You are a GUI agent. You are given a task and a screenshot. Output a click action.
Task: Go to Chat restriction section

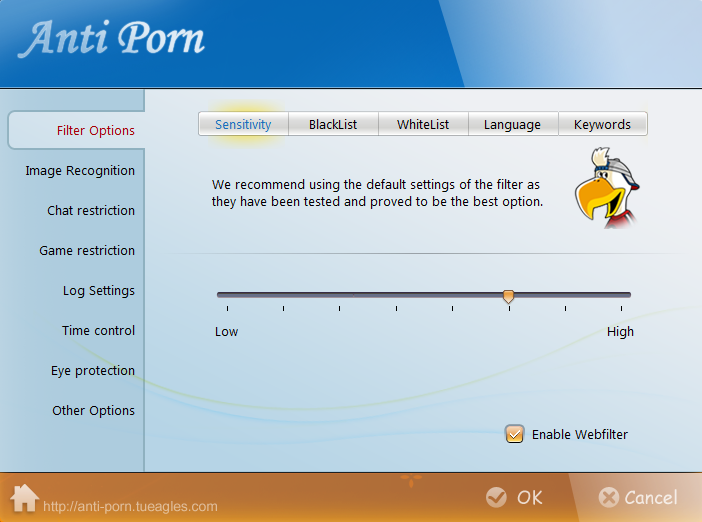(91, 210)
